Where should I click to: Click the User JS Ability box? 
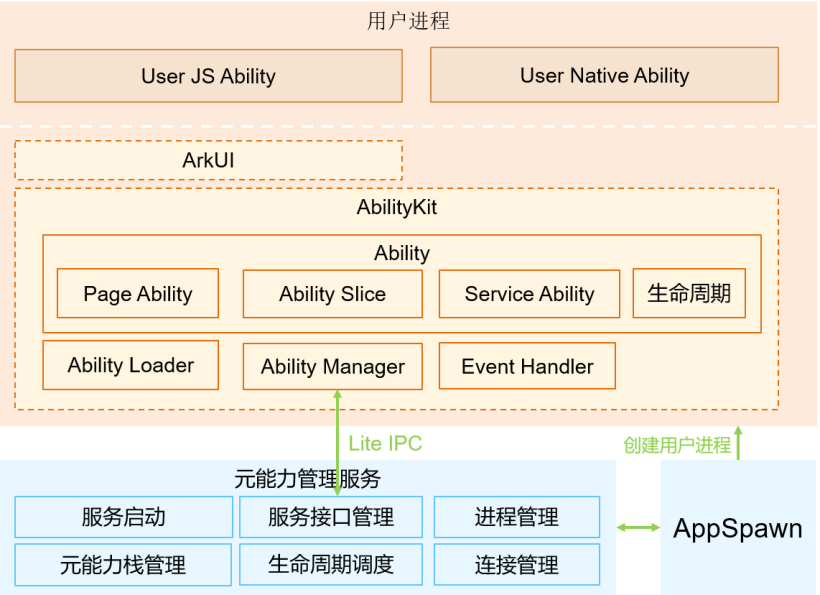[x=208, y=76]
